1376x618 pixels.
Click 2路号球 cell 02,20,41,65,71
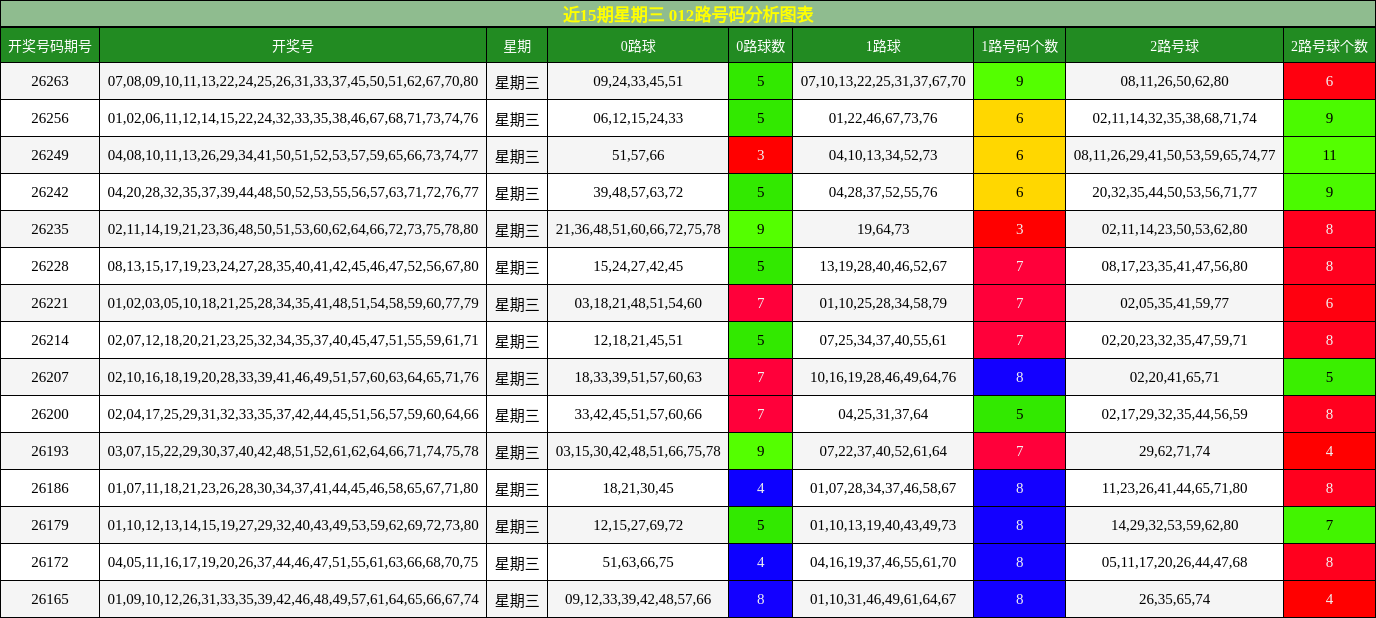click(x=1174, y=377)
